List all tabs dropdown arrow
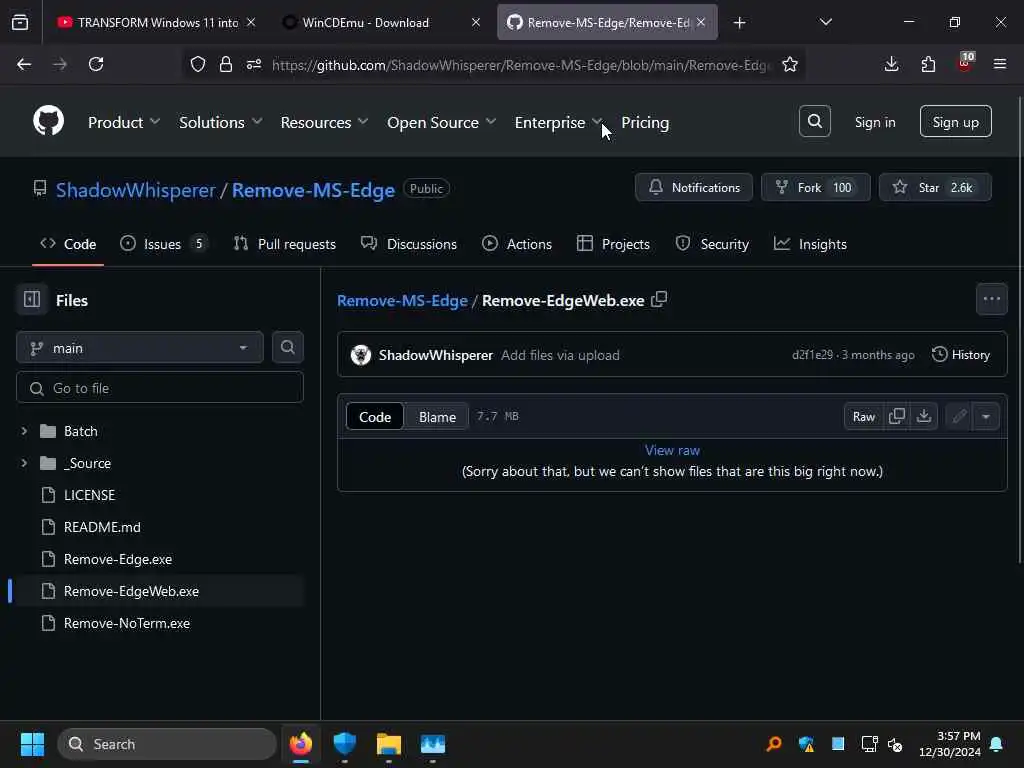The height and width of the screenshot is (768, 1024). pos(825,22)
